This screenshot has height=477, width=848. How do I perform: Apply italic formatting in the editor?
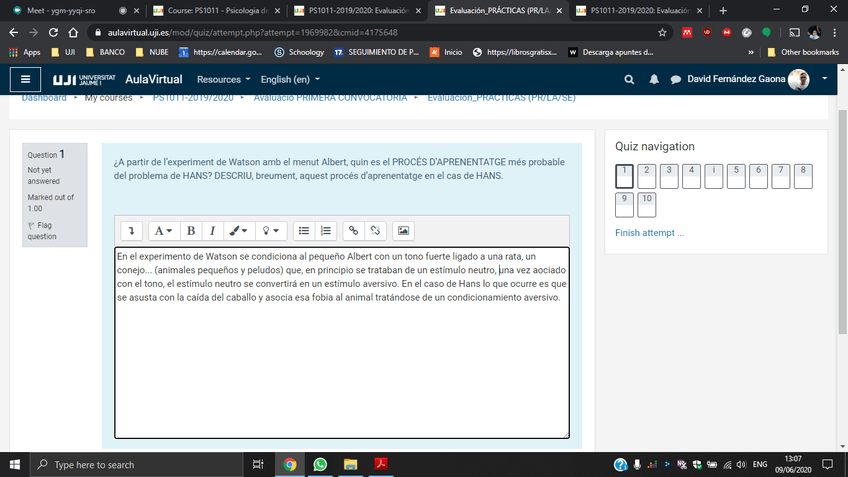(213, 231)
